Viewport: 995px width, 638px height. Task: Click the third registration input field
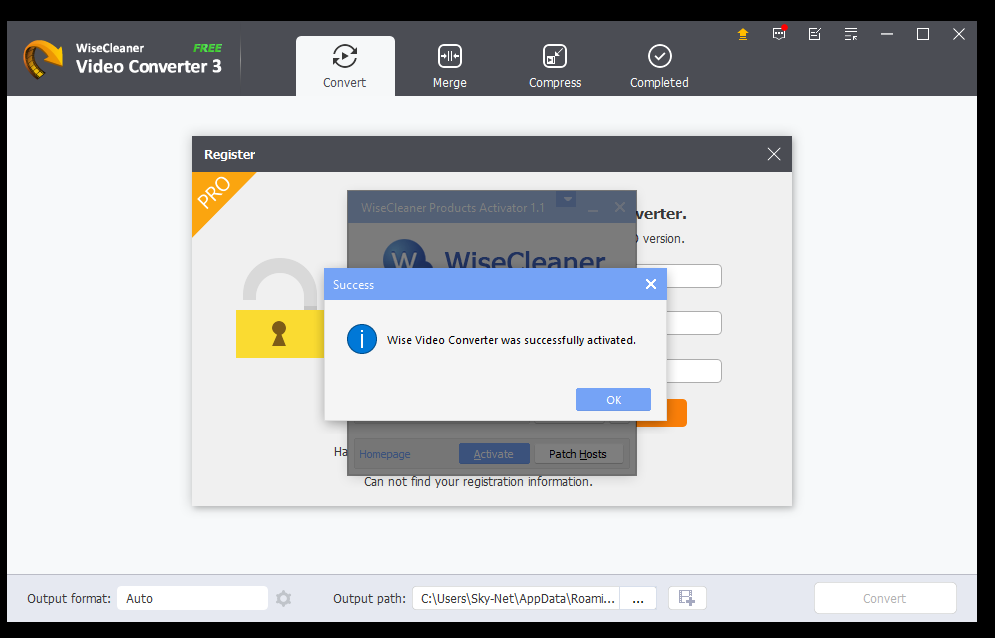pyautogui.click(x=694, y=371)
